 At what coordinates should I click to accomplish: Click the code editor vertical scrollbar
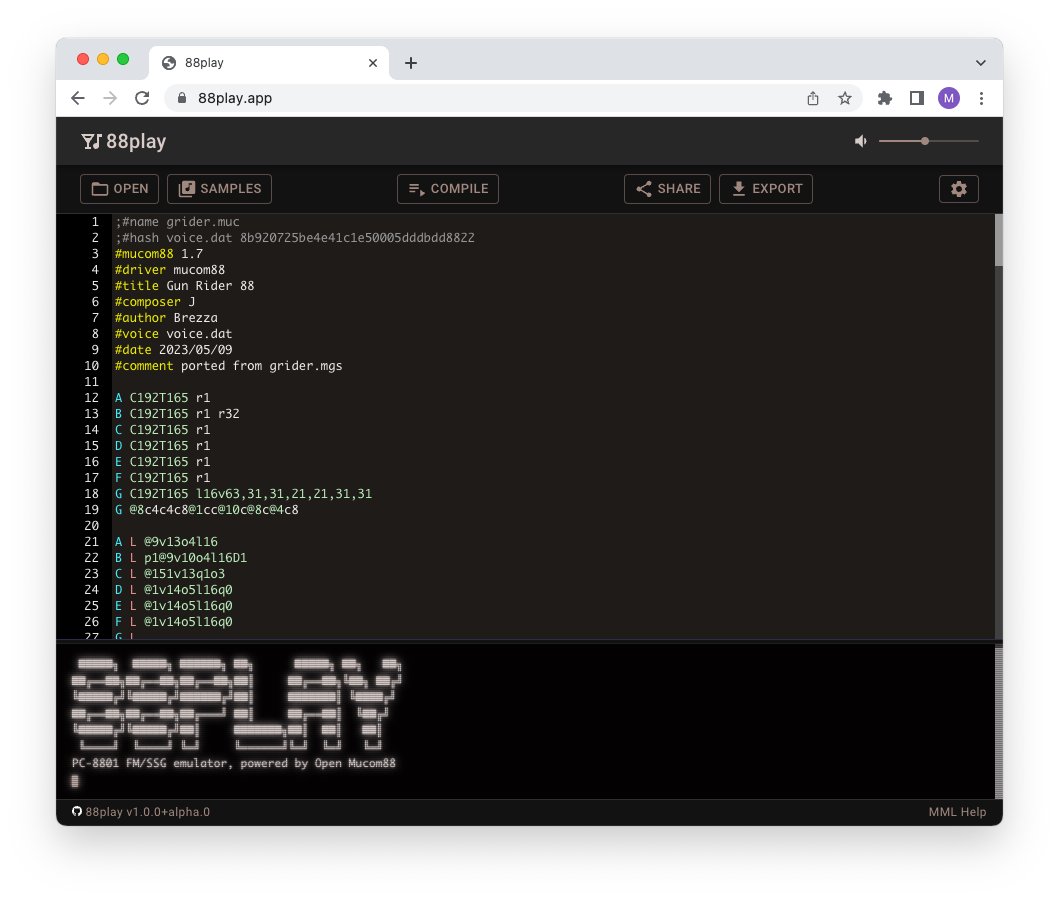[x=998, y=240]
